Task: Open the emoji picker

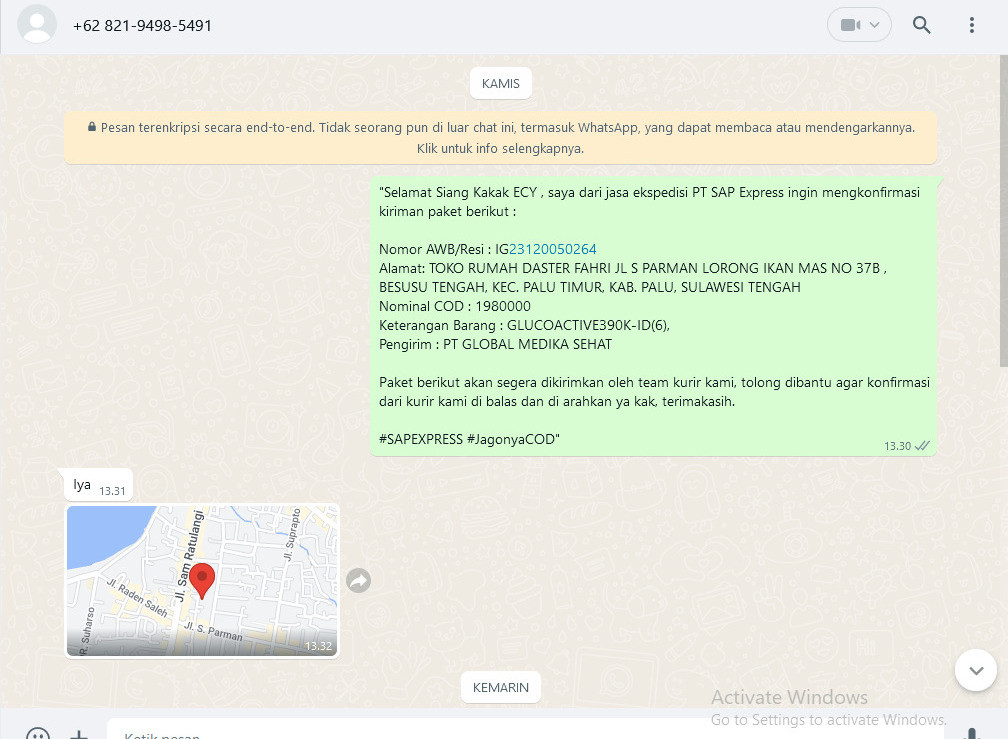Action: [37, 733]
